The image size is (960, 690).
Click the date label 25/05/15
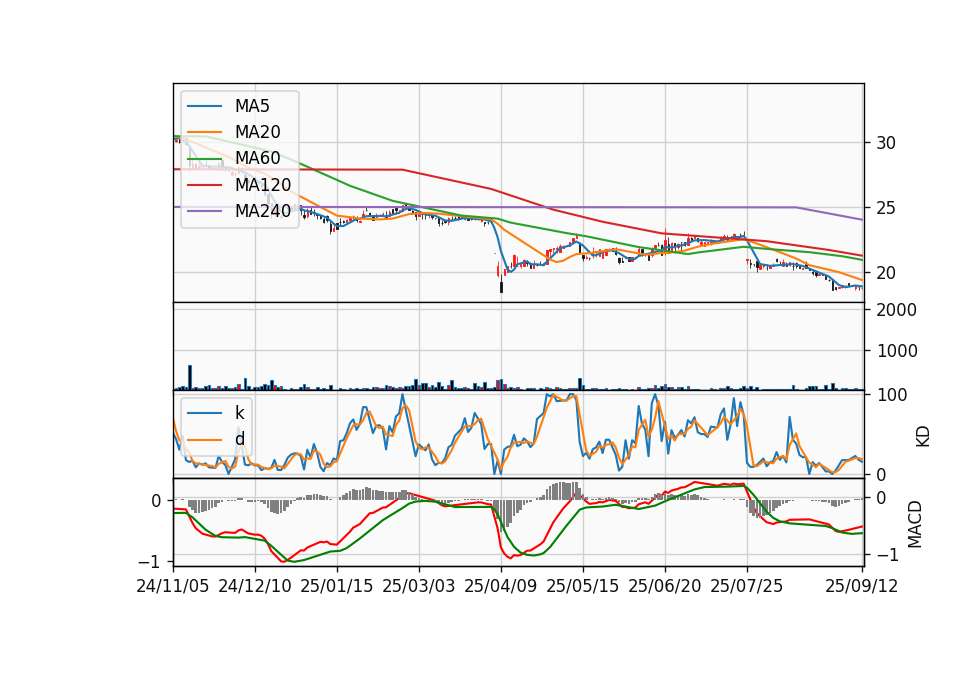[x=582, y=586]
